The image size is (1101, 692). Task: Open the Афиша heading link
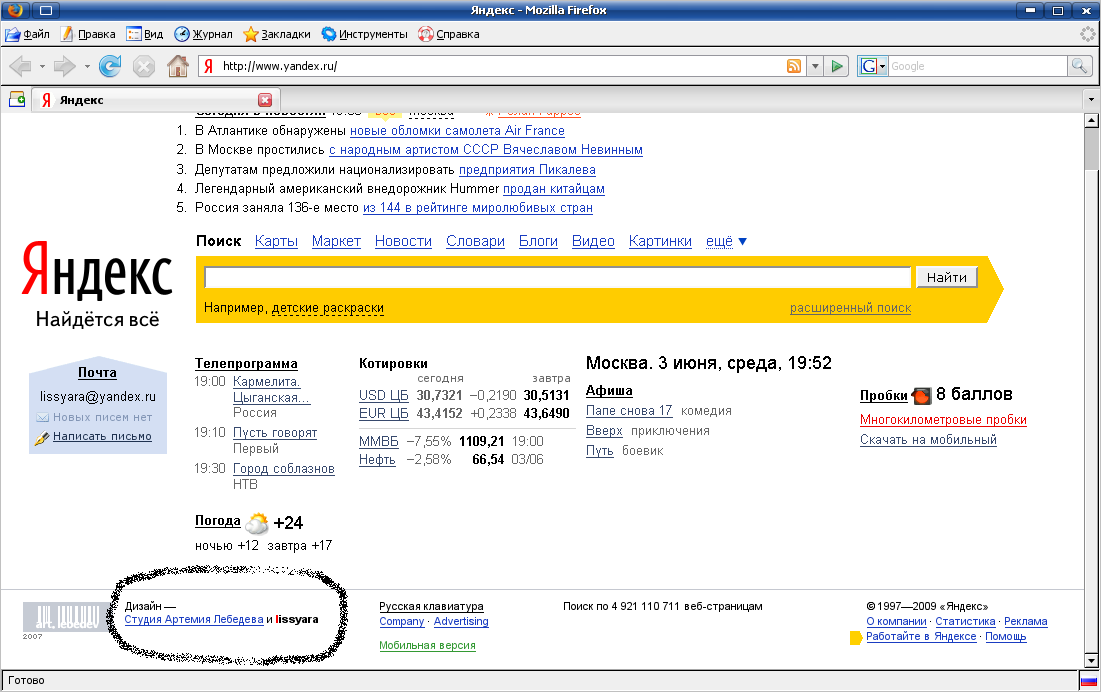click(609, 391)
